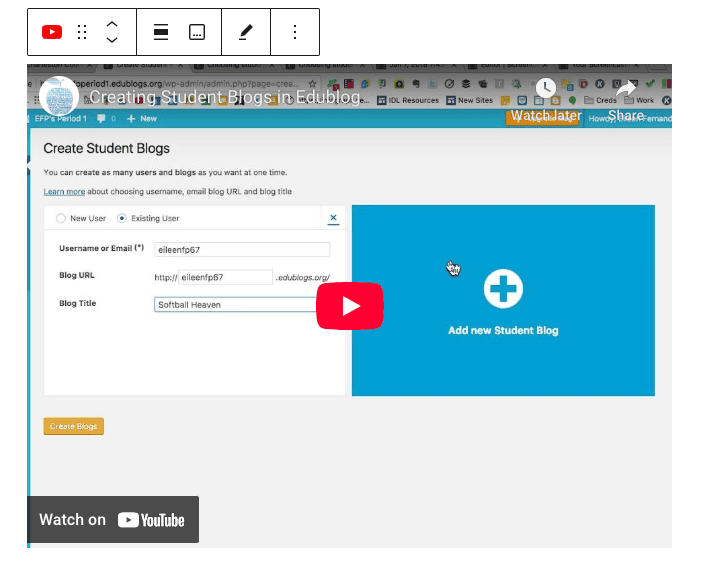Click the Add new Student Blog plus icon
Image resolution: width=712 pixels, height=569 pixels.
503,288
